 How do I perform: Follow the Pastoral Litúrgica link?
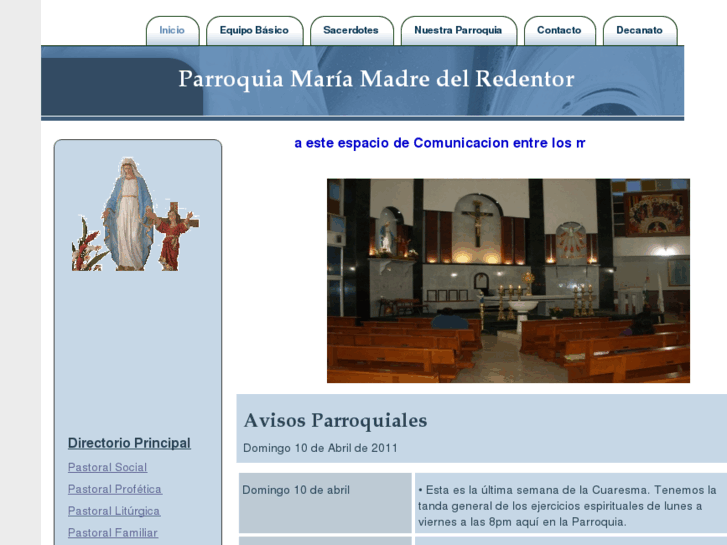(114, 511)
